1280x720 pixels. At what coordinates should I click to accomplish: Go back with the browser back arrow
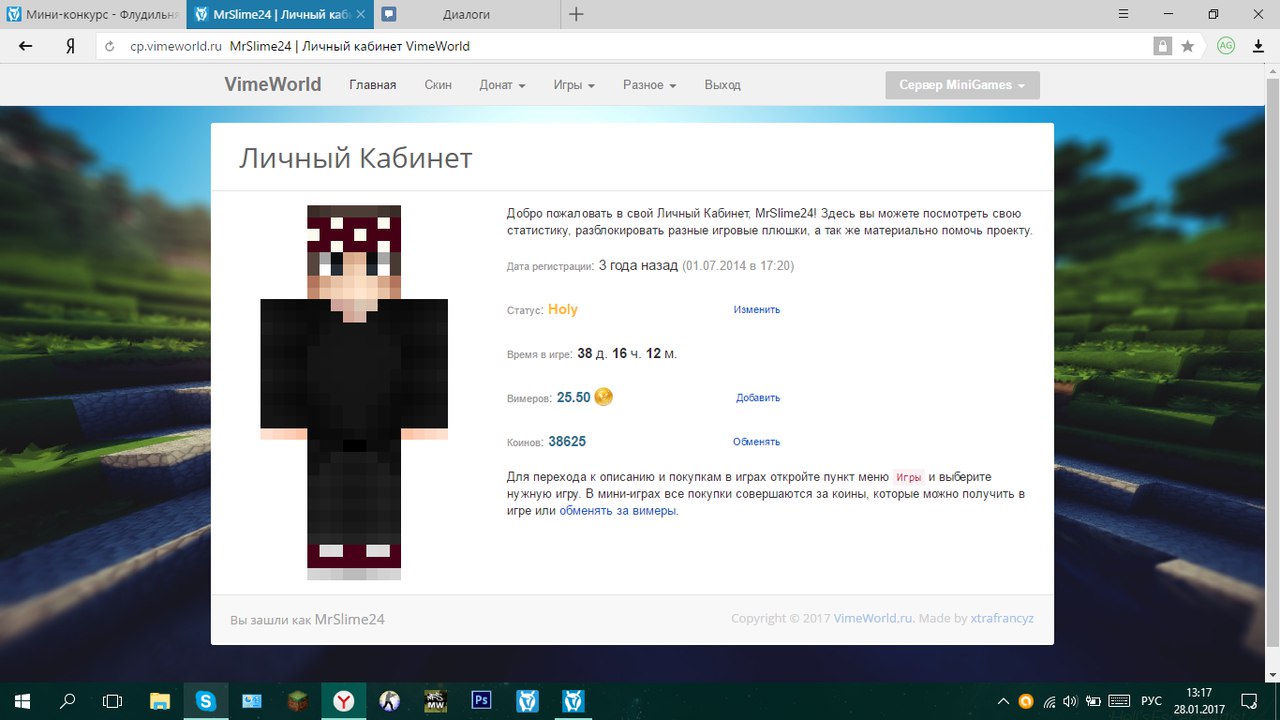point(26,46)
